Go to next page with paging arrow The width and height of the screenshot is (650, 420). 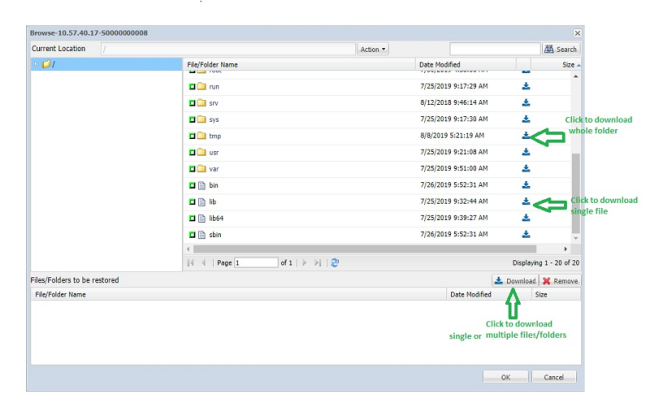305,262
